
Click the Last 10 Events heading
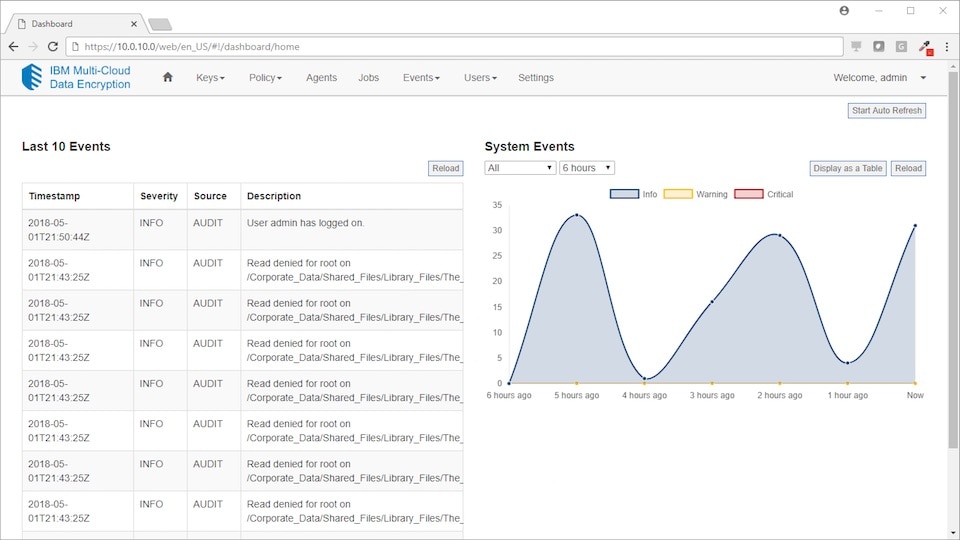66,146
